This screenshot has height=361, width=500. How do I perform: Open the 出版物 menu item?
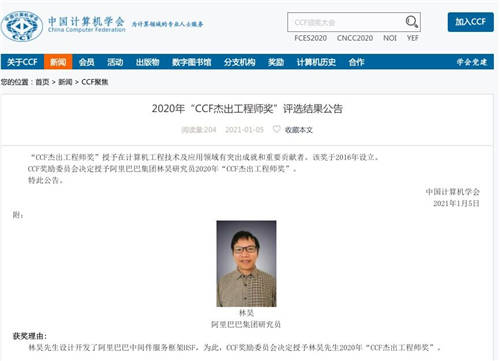[148, 62]
